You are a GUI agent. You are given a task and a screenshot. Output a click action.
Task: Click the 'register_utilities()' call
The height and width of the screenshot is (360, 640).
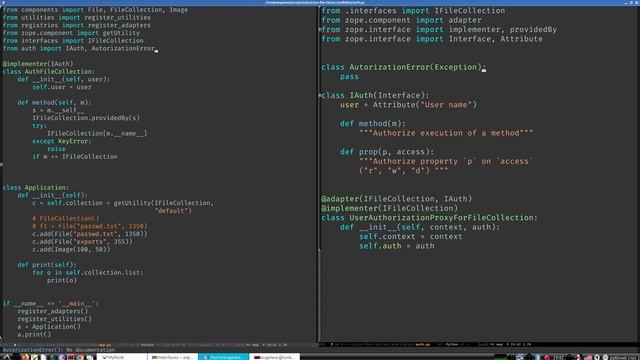click(x=54, y=319)
